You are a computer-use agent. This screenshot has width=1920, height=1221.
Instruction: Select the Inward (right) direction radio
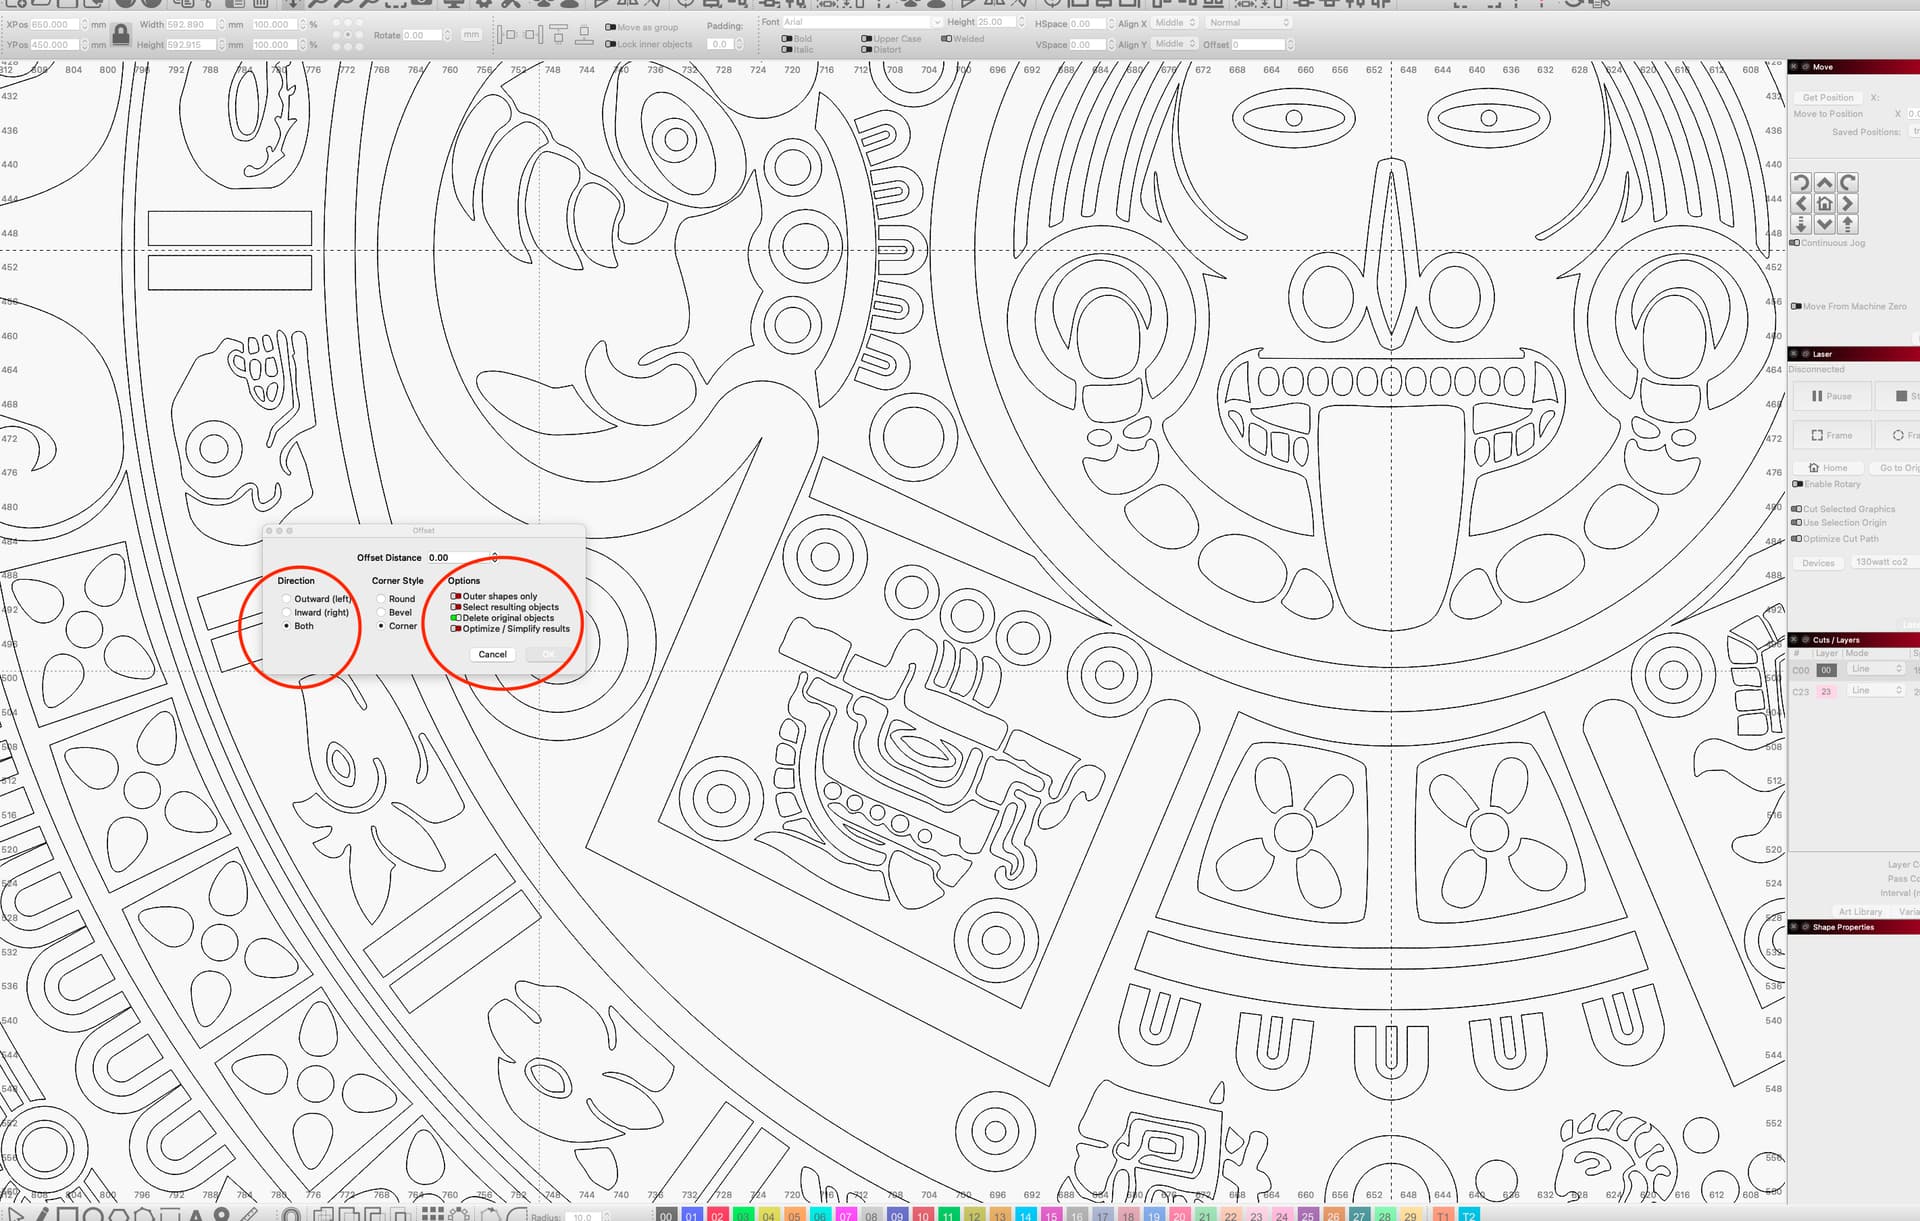(x=287, y=612)
